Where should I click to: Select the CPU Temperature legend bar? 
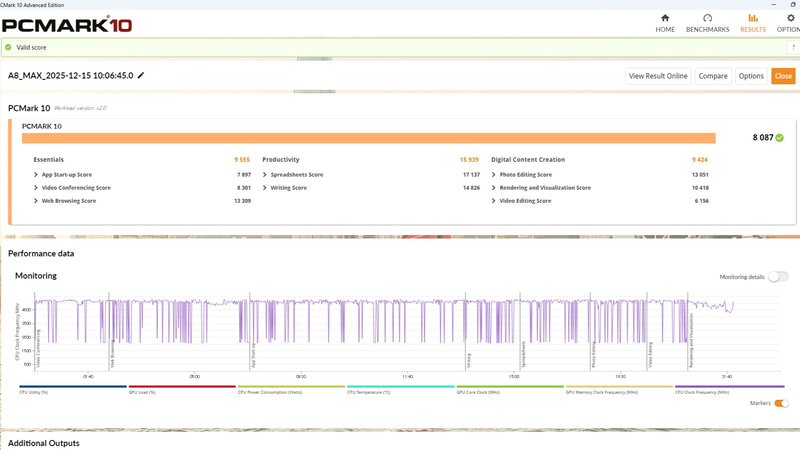(401, 387)
